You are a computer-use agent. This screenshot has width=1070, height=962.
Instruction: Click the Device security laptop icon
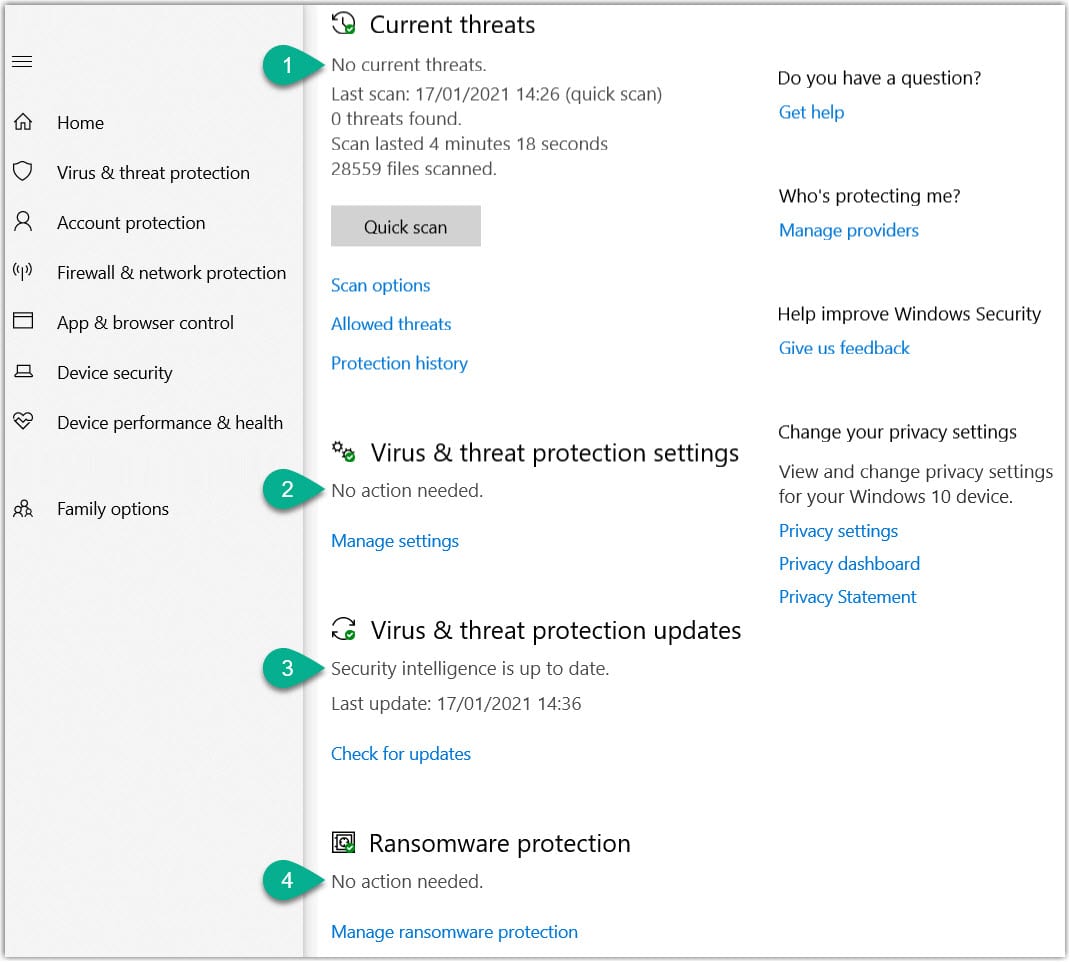(23, 372)
